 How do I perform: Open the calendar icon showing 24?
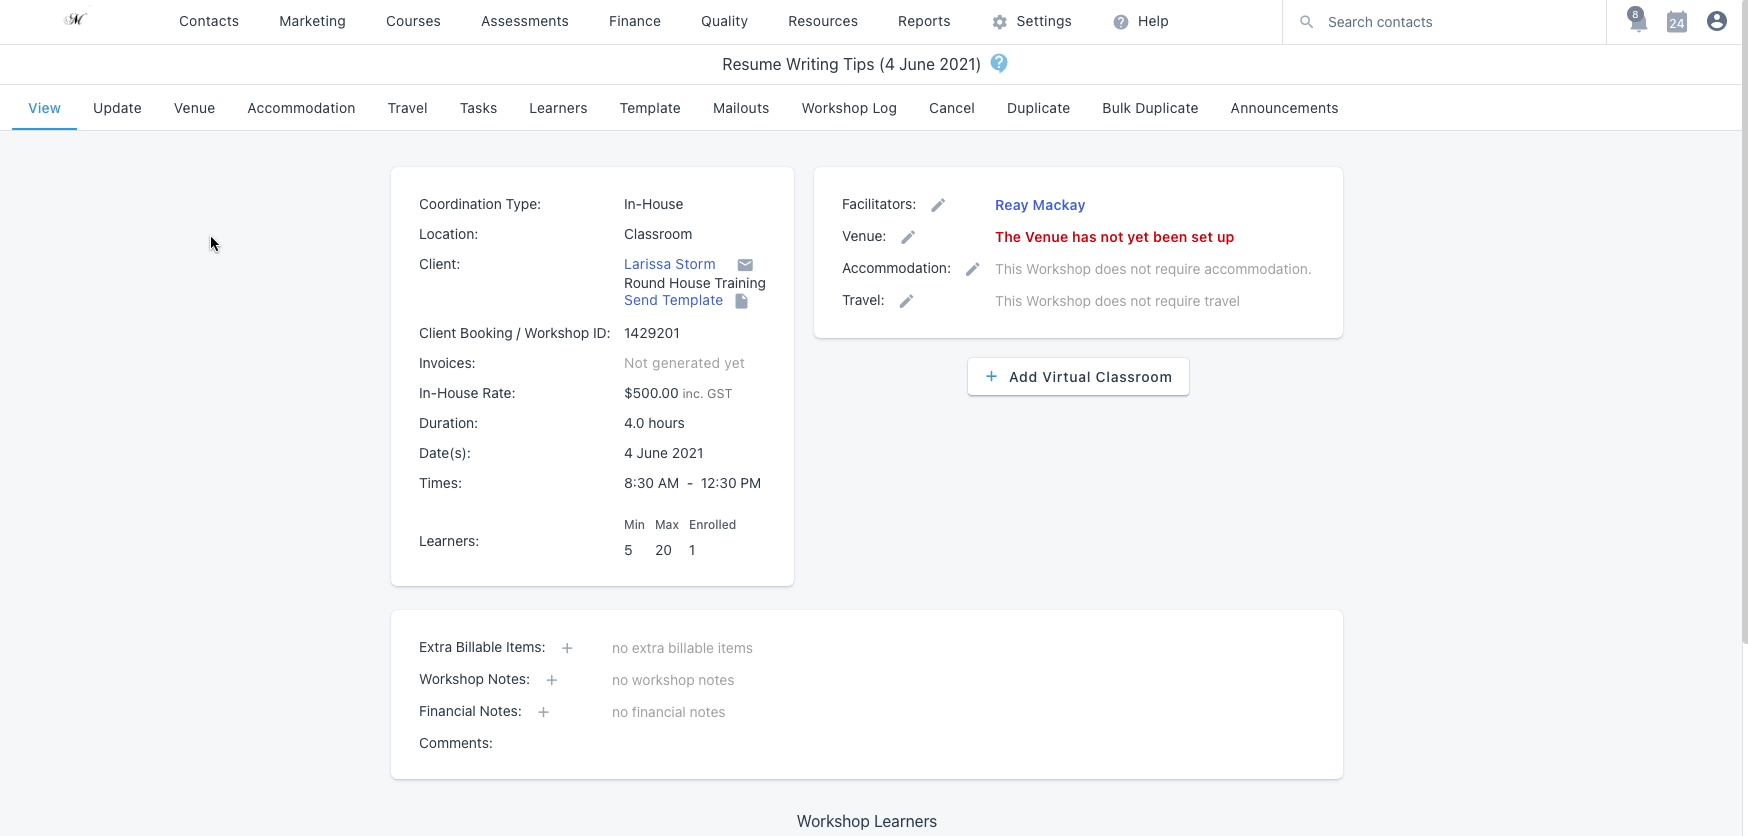point(1677,21)
